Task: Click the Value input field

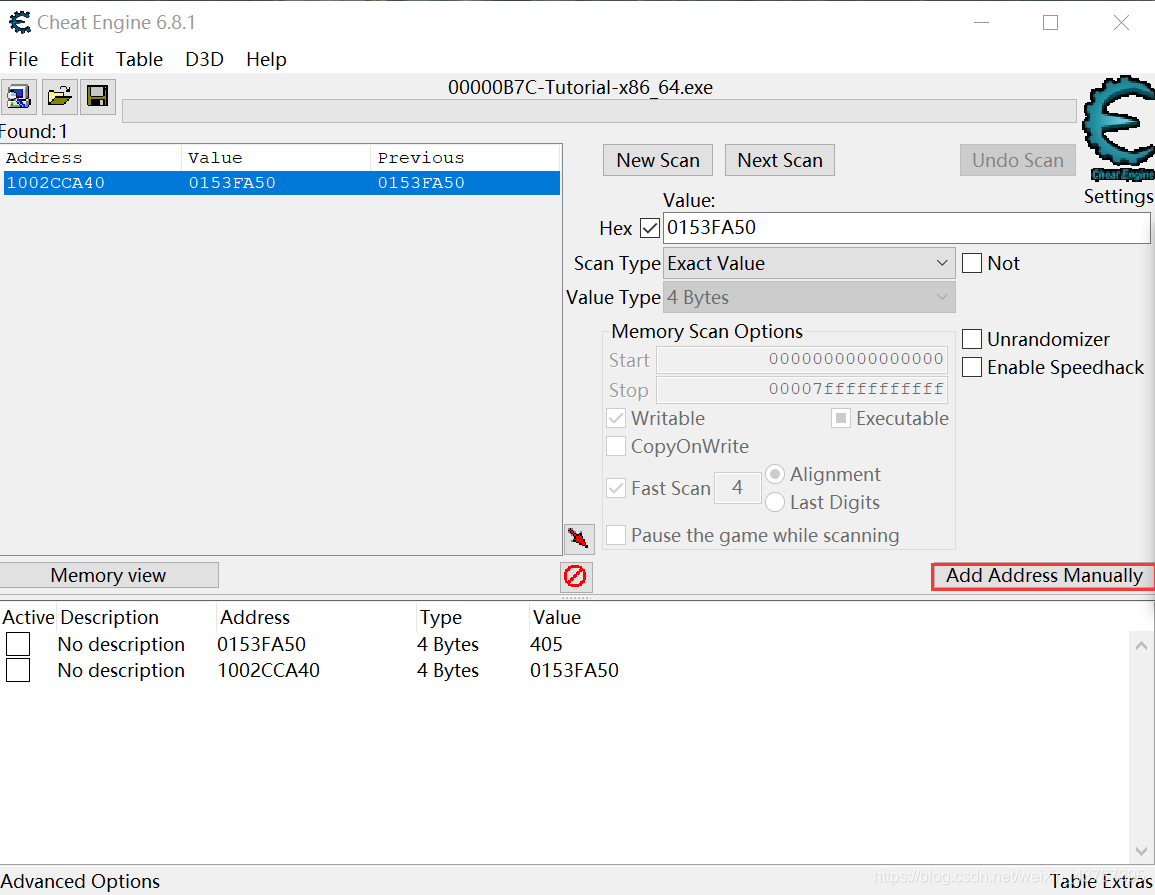Action: 906,228
